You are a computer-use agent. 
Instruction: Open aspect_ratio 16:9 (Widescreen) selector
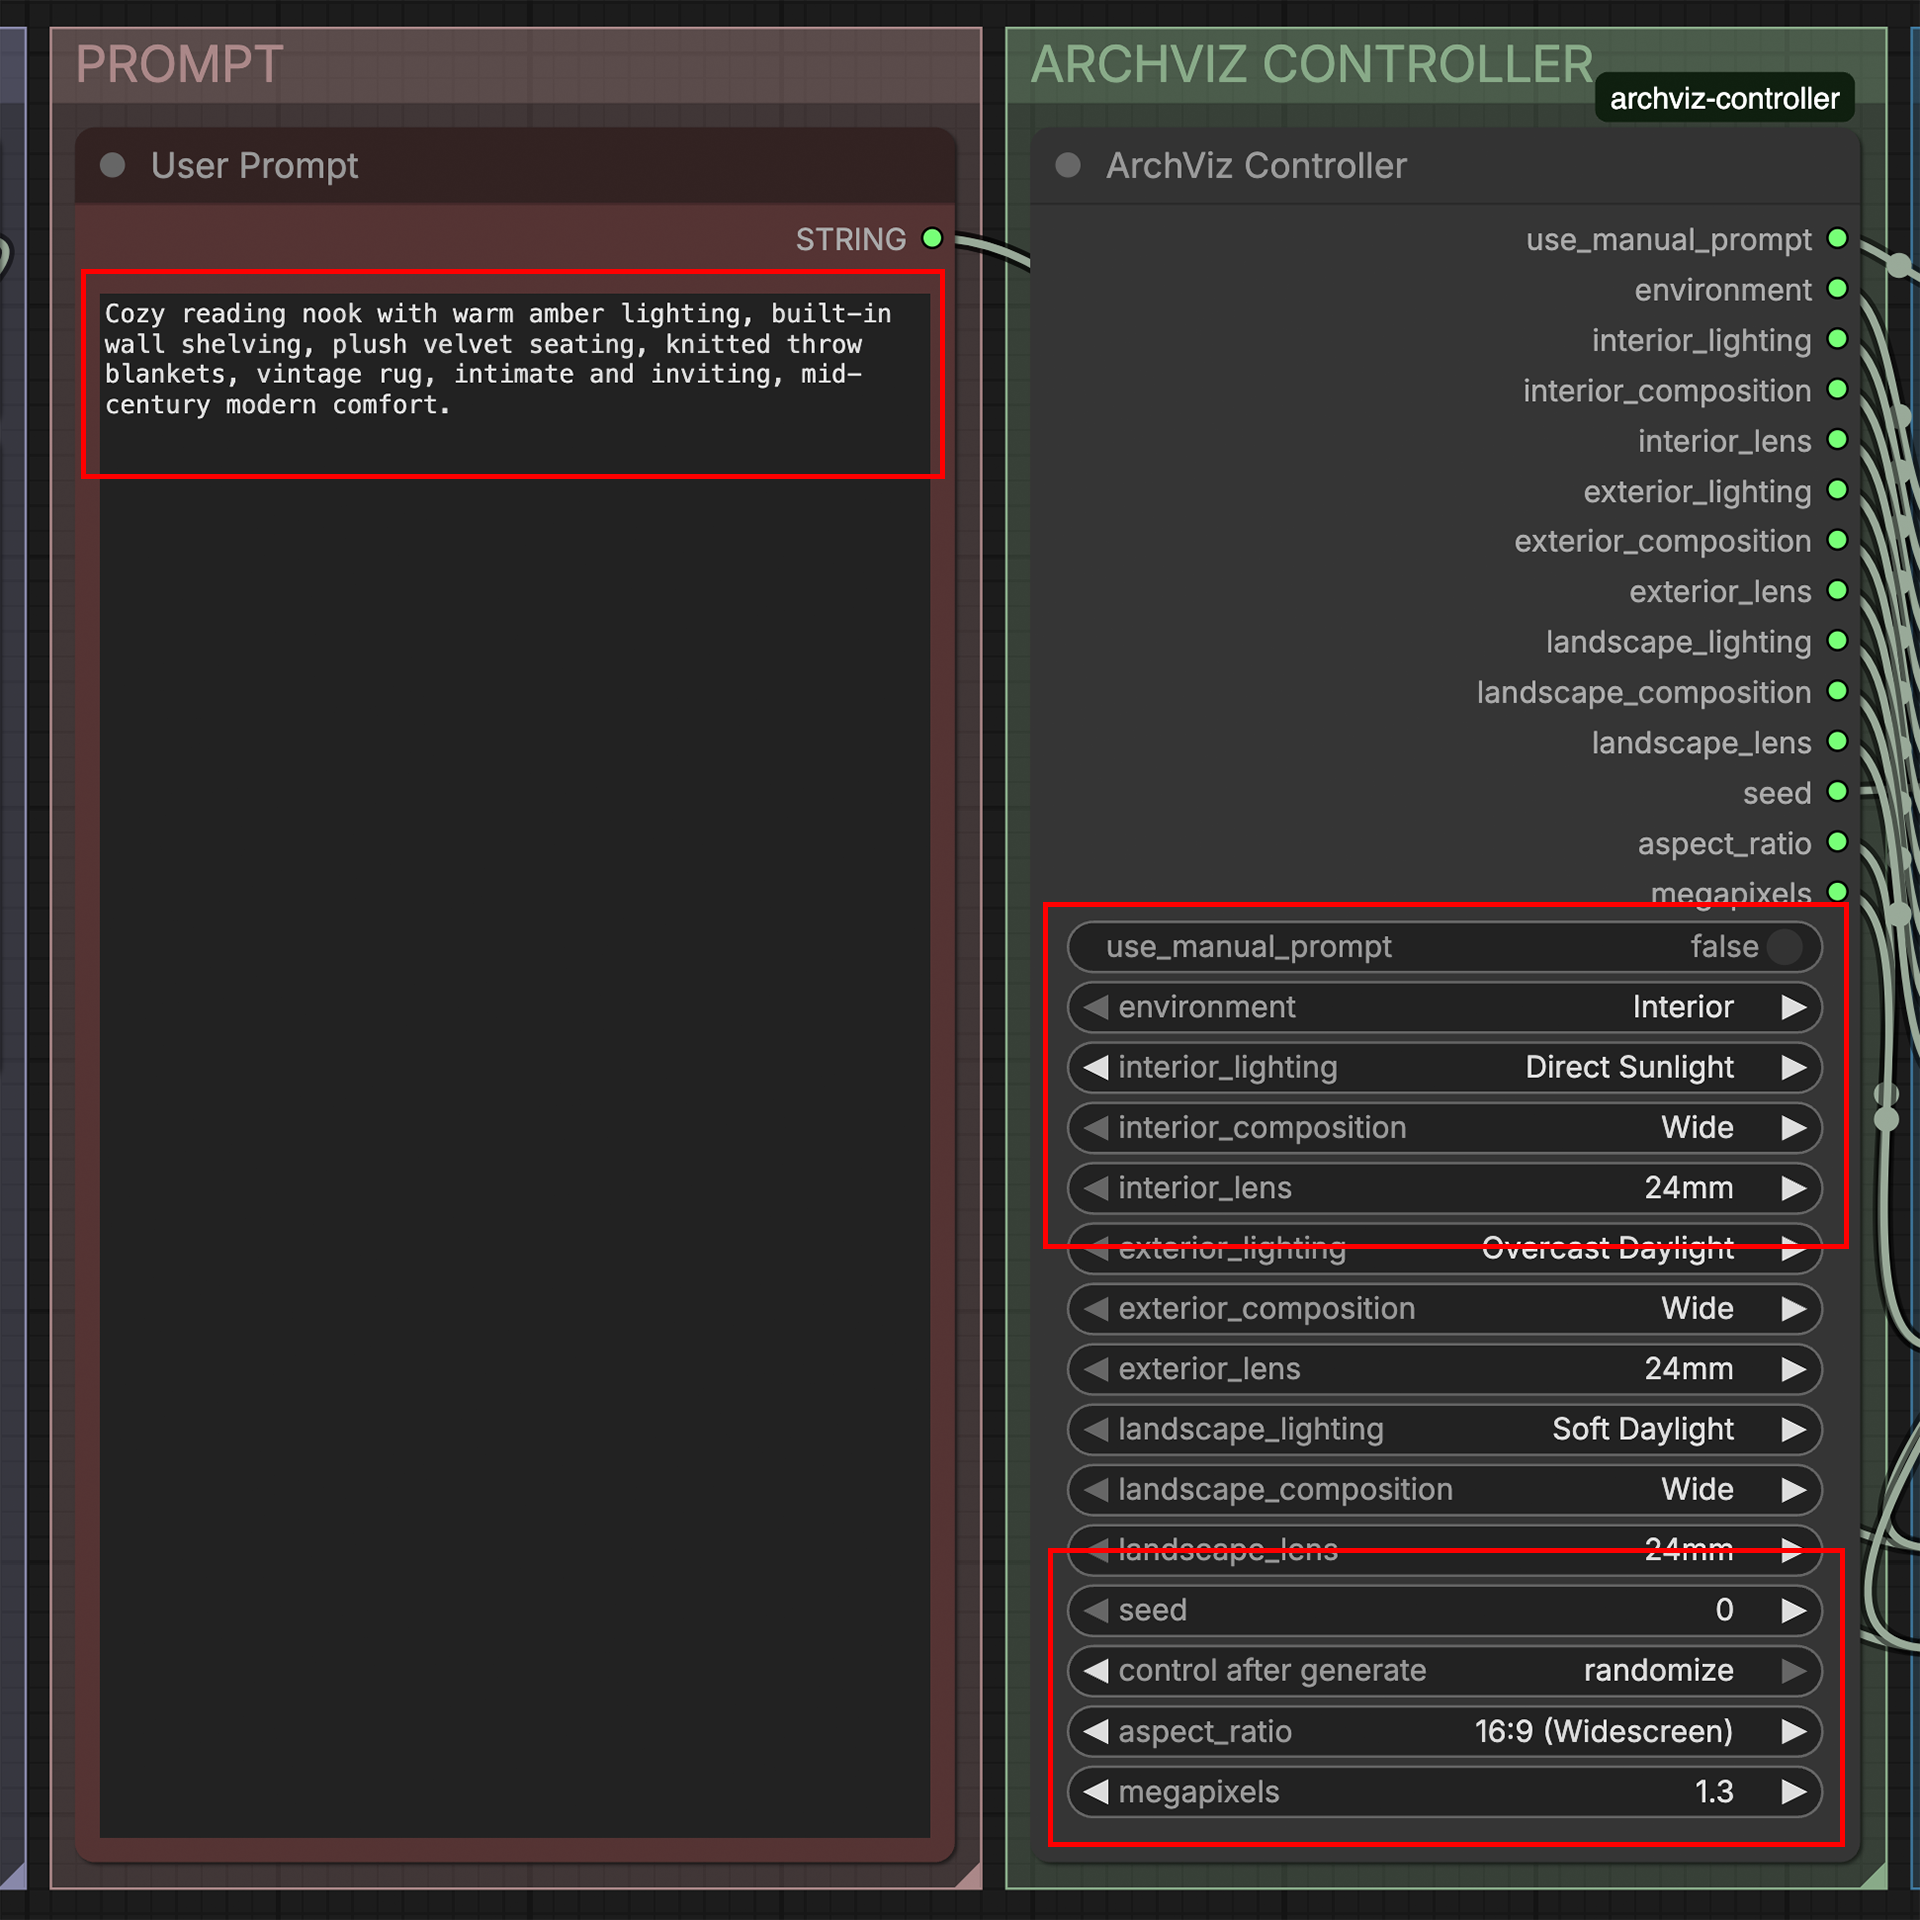coord(1444,1731)
